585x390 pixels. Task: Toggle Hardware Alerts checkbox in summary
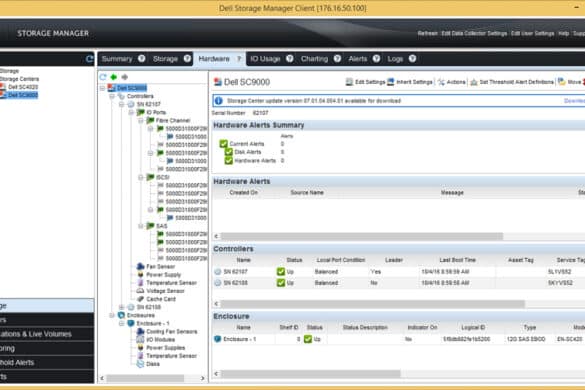coord(229,160)
